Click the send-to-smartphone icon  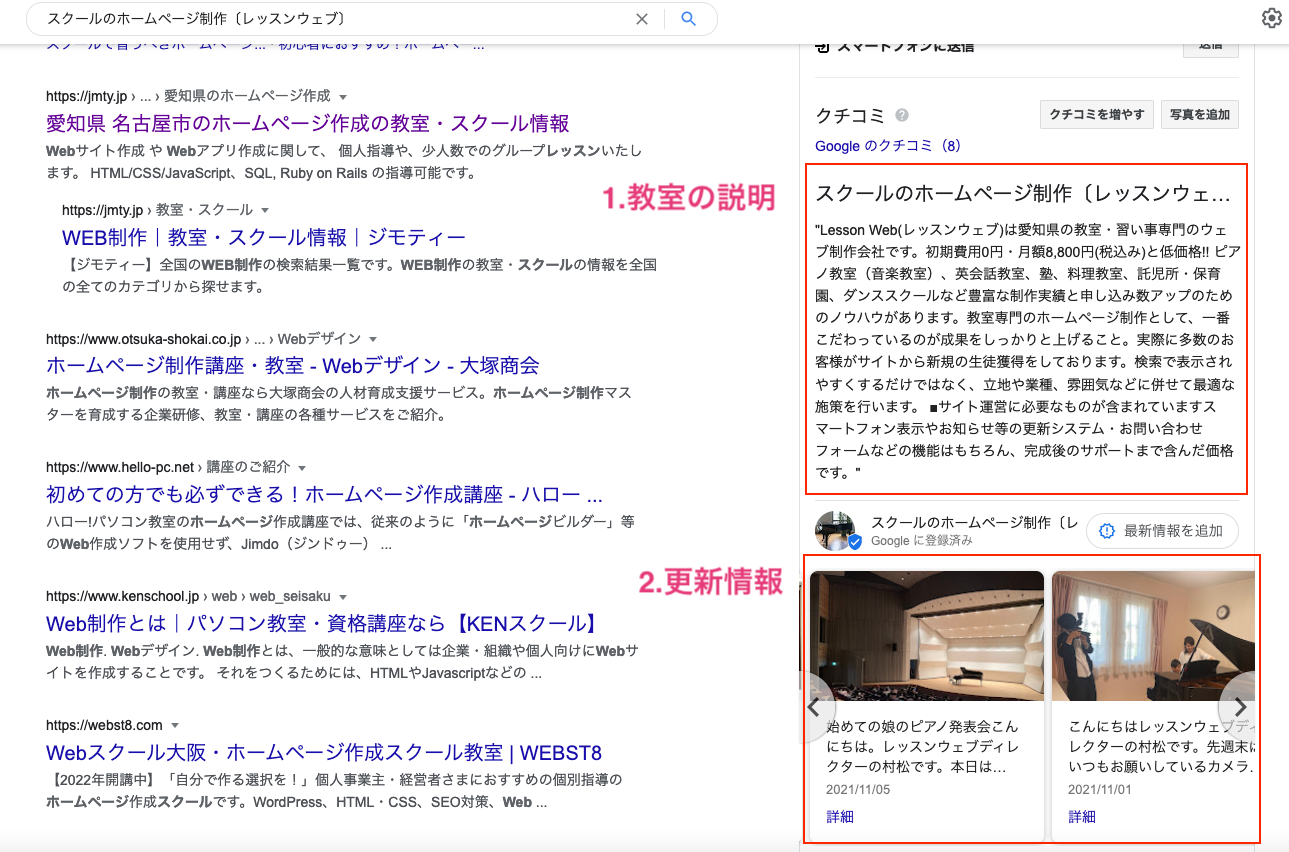pos(823,46)
